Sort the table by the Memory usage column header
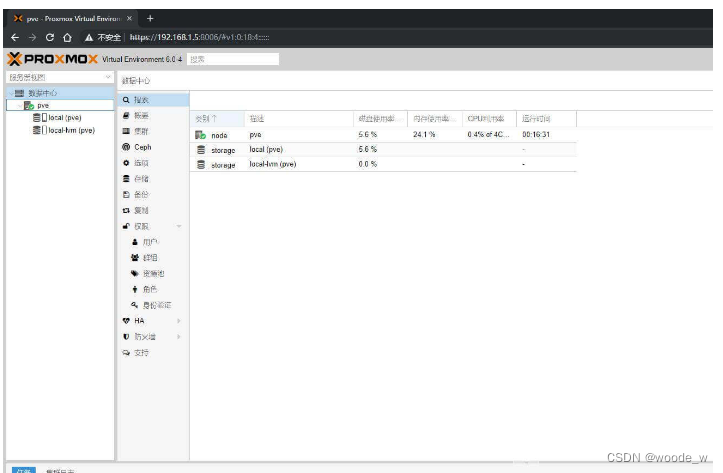The width and height of the screenshot is (723, 473). pos(435,119)
